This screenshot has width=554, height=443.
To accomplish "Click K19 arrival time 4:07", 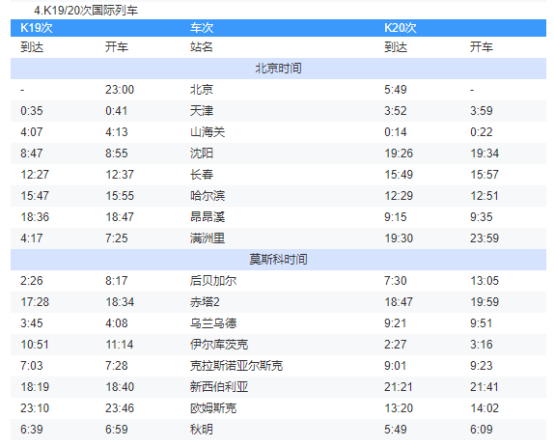I will coord(31,132).
